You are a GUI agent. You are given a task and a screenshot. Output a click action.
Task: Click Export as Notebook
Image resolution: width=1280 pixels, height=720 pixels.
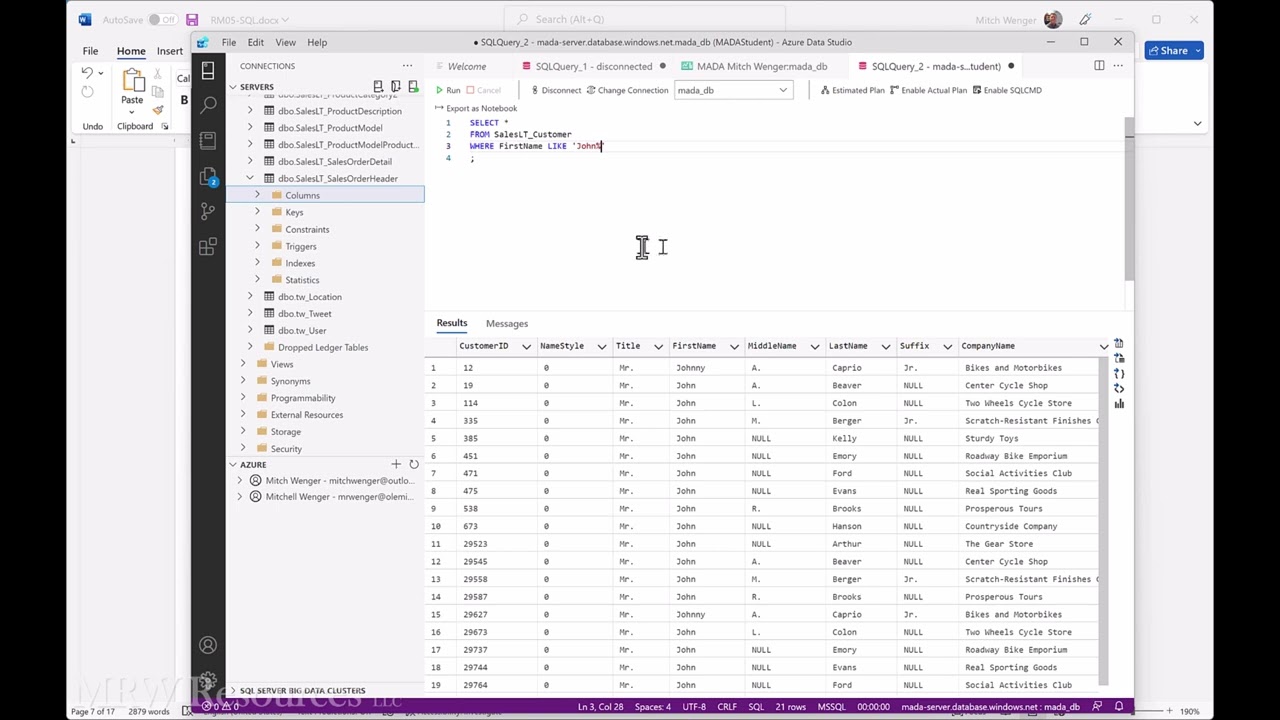click(x=476, y=108)
